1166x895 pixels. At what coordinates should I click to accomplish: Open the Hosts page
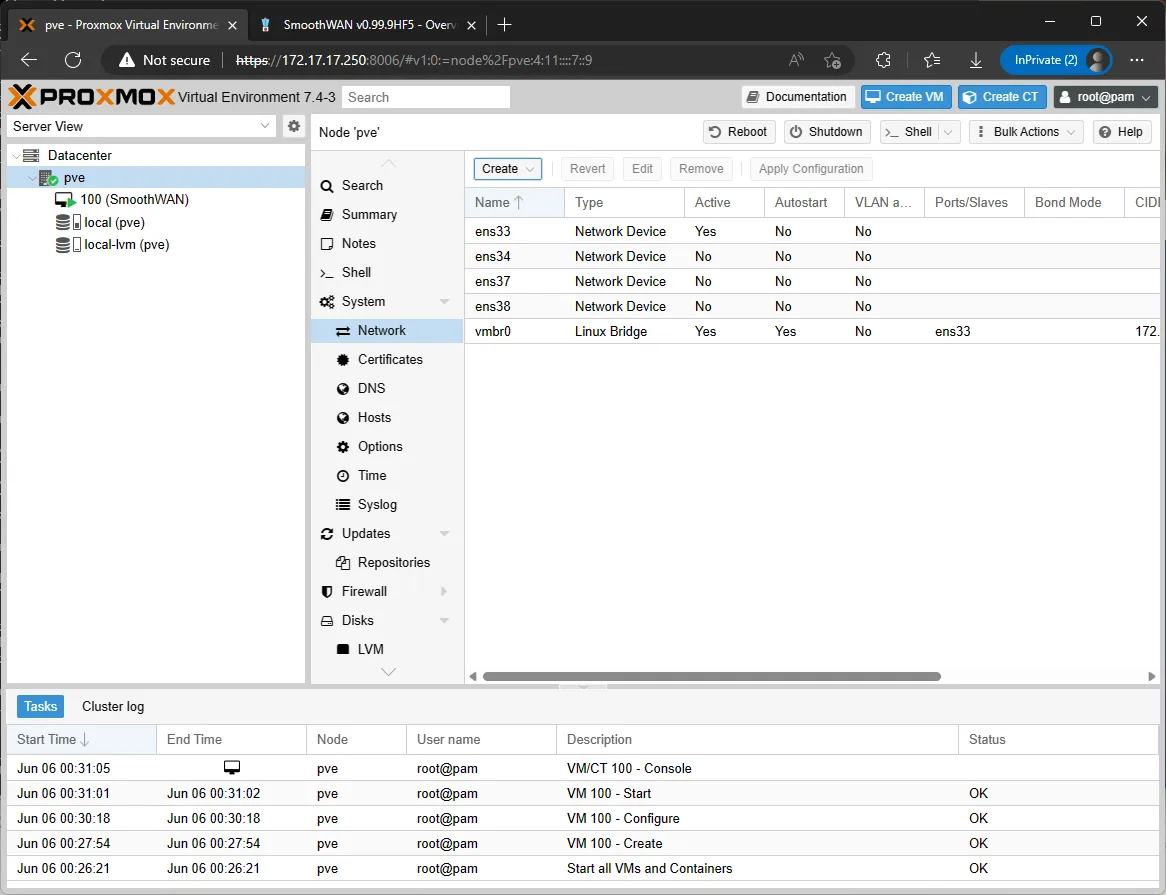387,418
